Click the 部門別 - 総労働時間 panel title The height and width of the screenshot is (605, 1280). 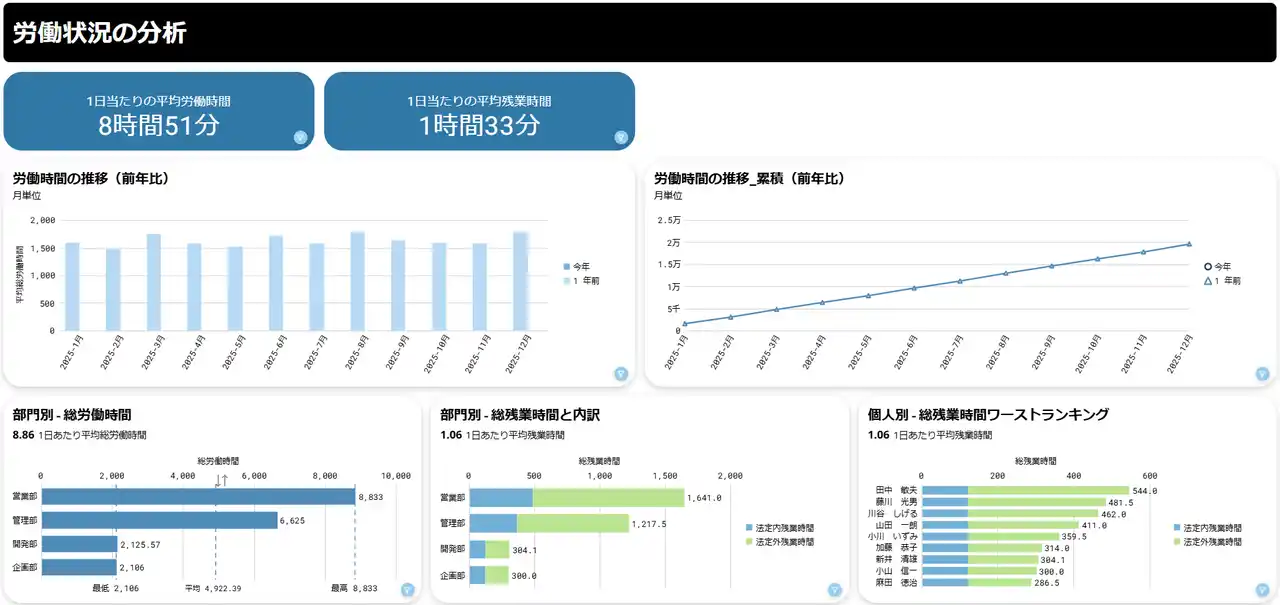[x=72, y=414]
